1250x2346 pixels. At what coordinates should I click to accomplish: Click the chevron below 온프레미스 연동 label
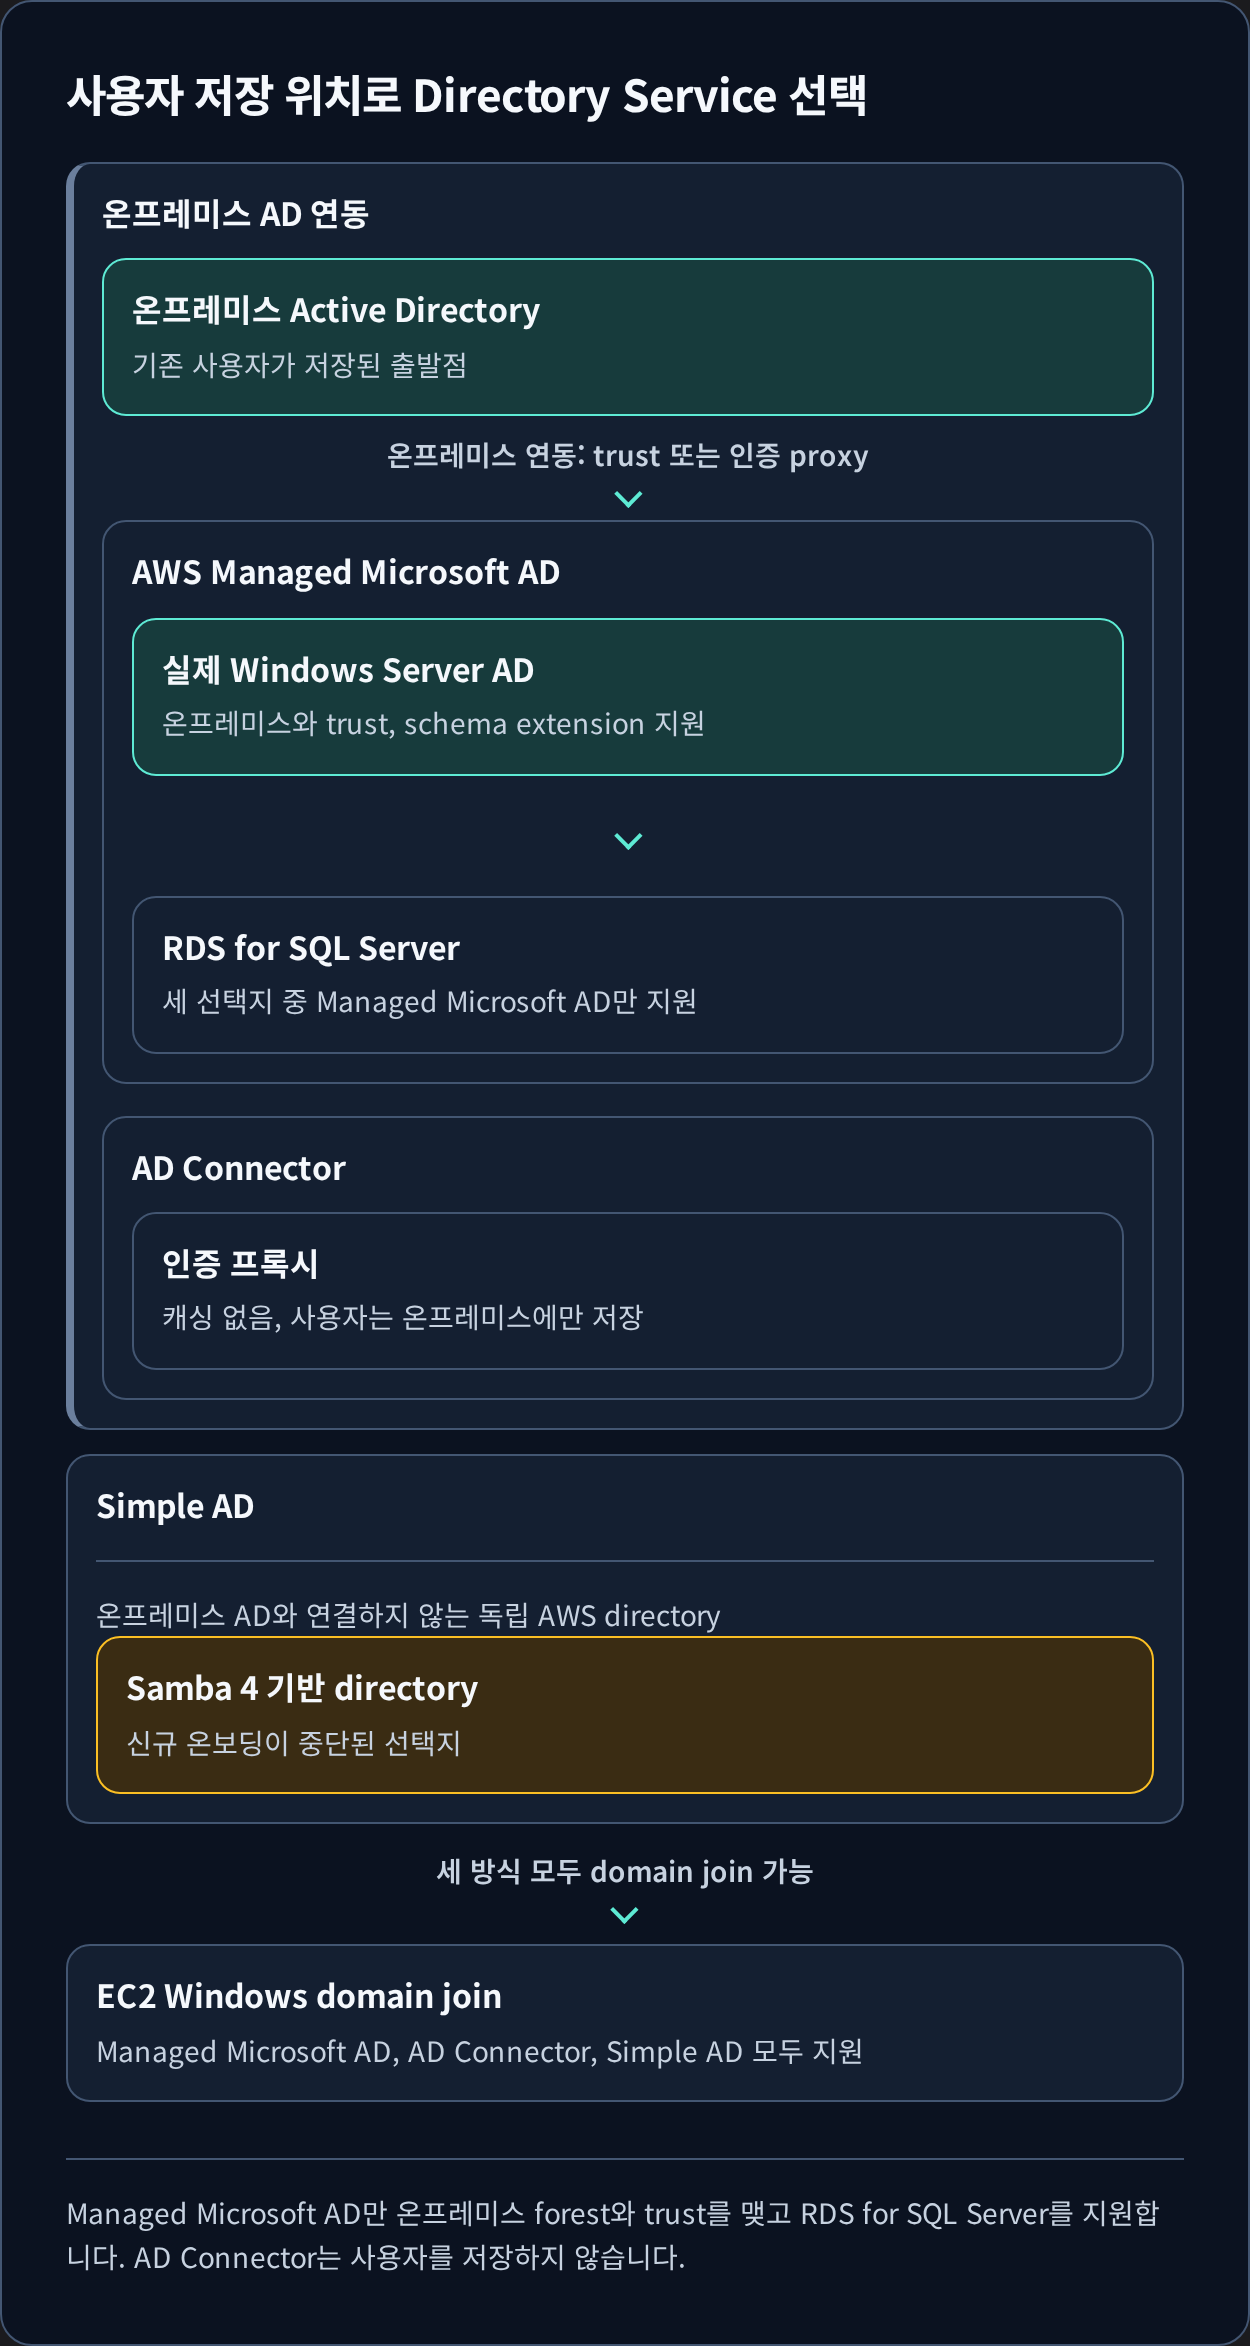click(x=628, y=499)
